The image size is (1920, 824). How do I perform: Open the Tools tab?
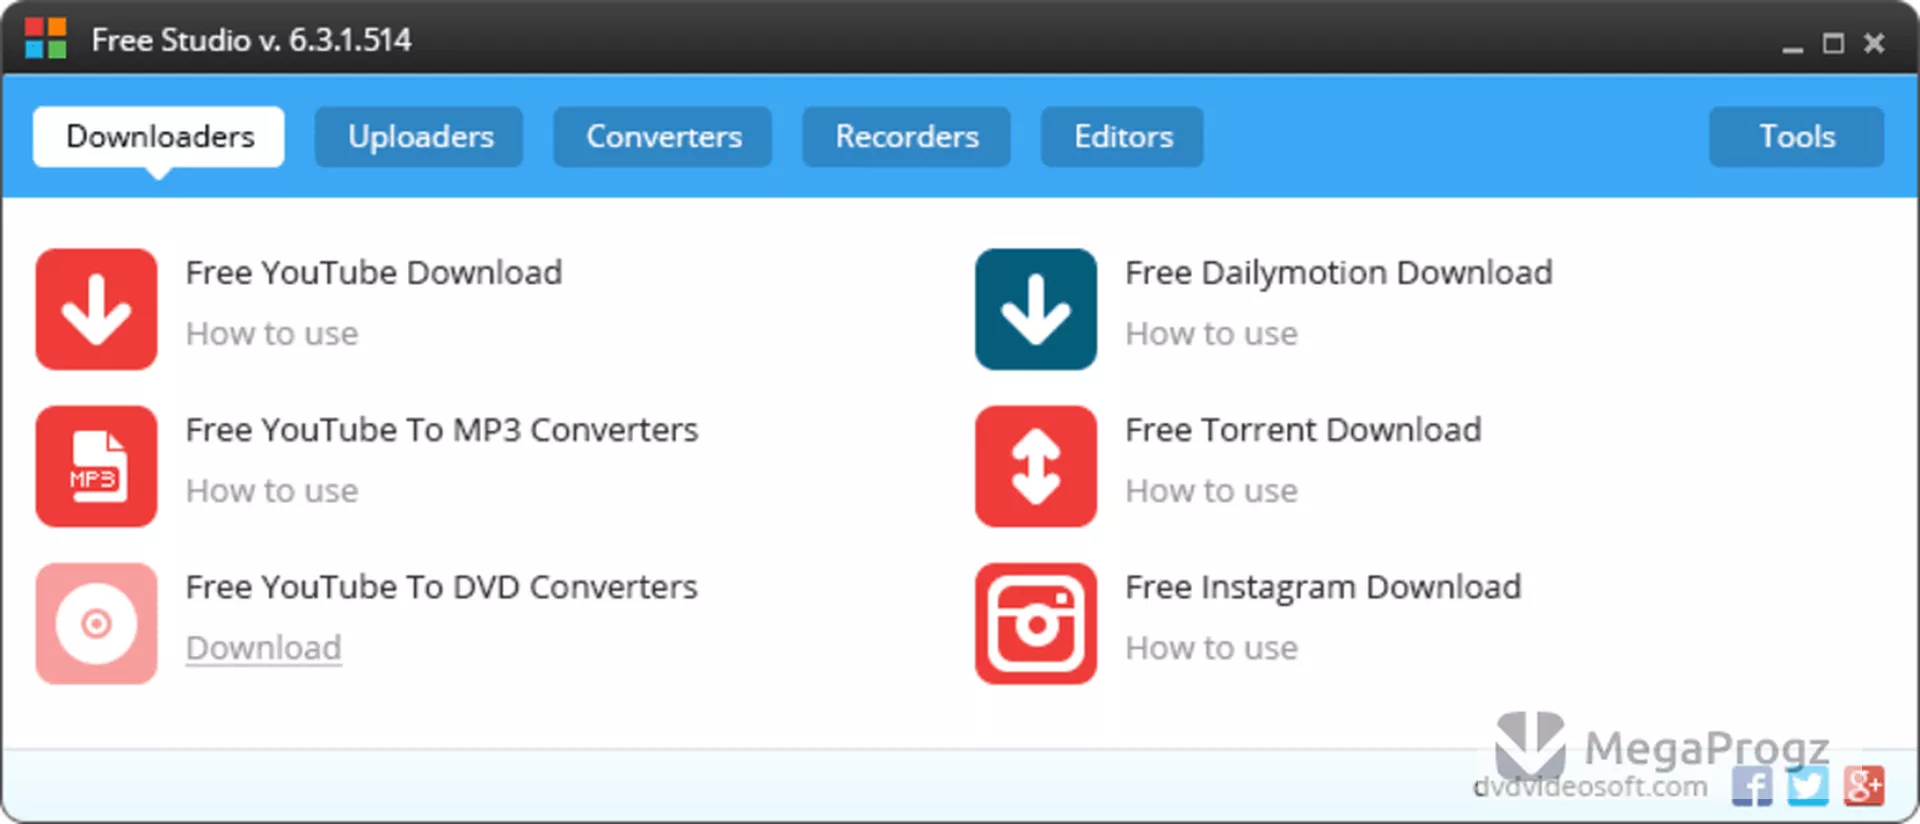[x=1797, y=137]
